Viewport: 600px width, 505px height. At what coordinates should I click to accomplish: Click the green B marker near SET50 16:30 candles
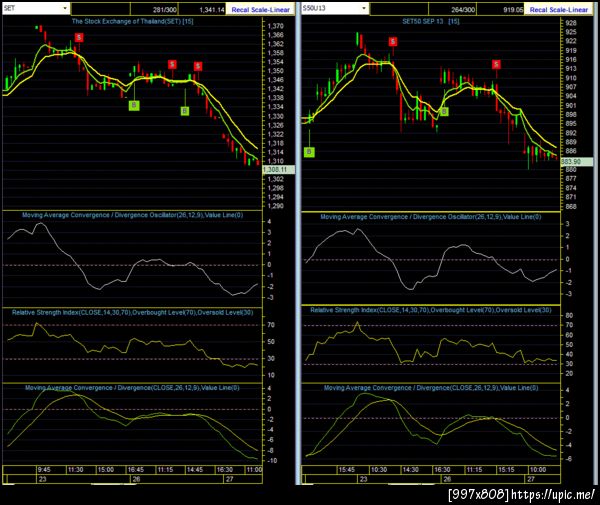coord(444,111)
